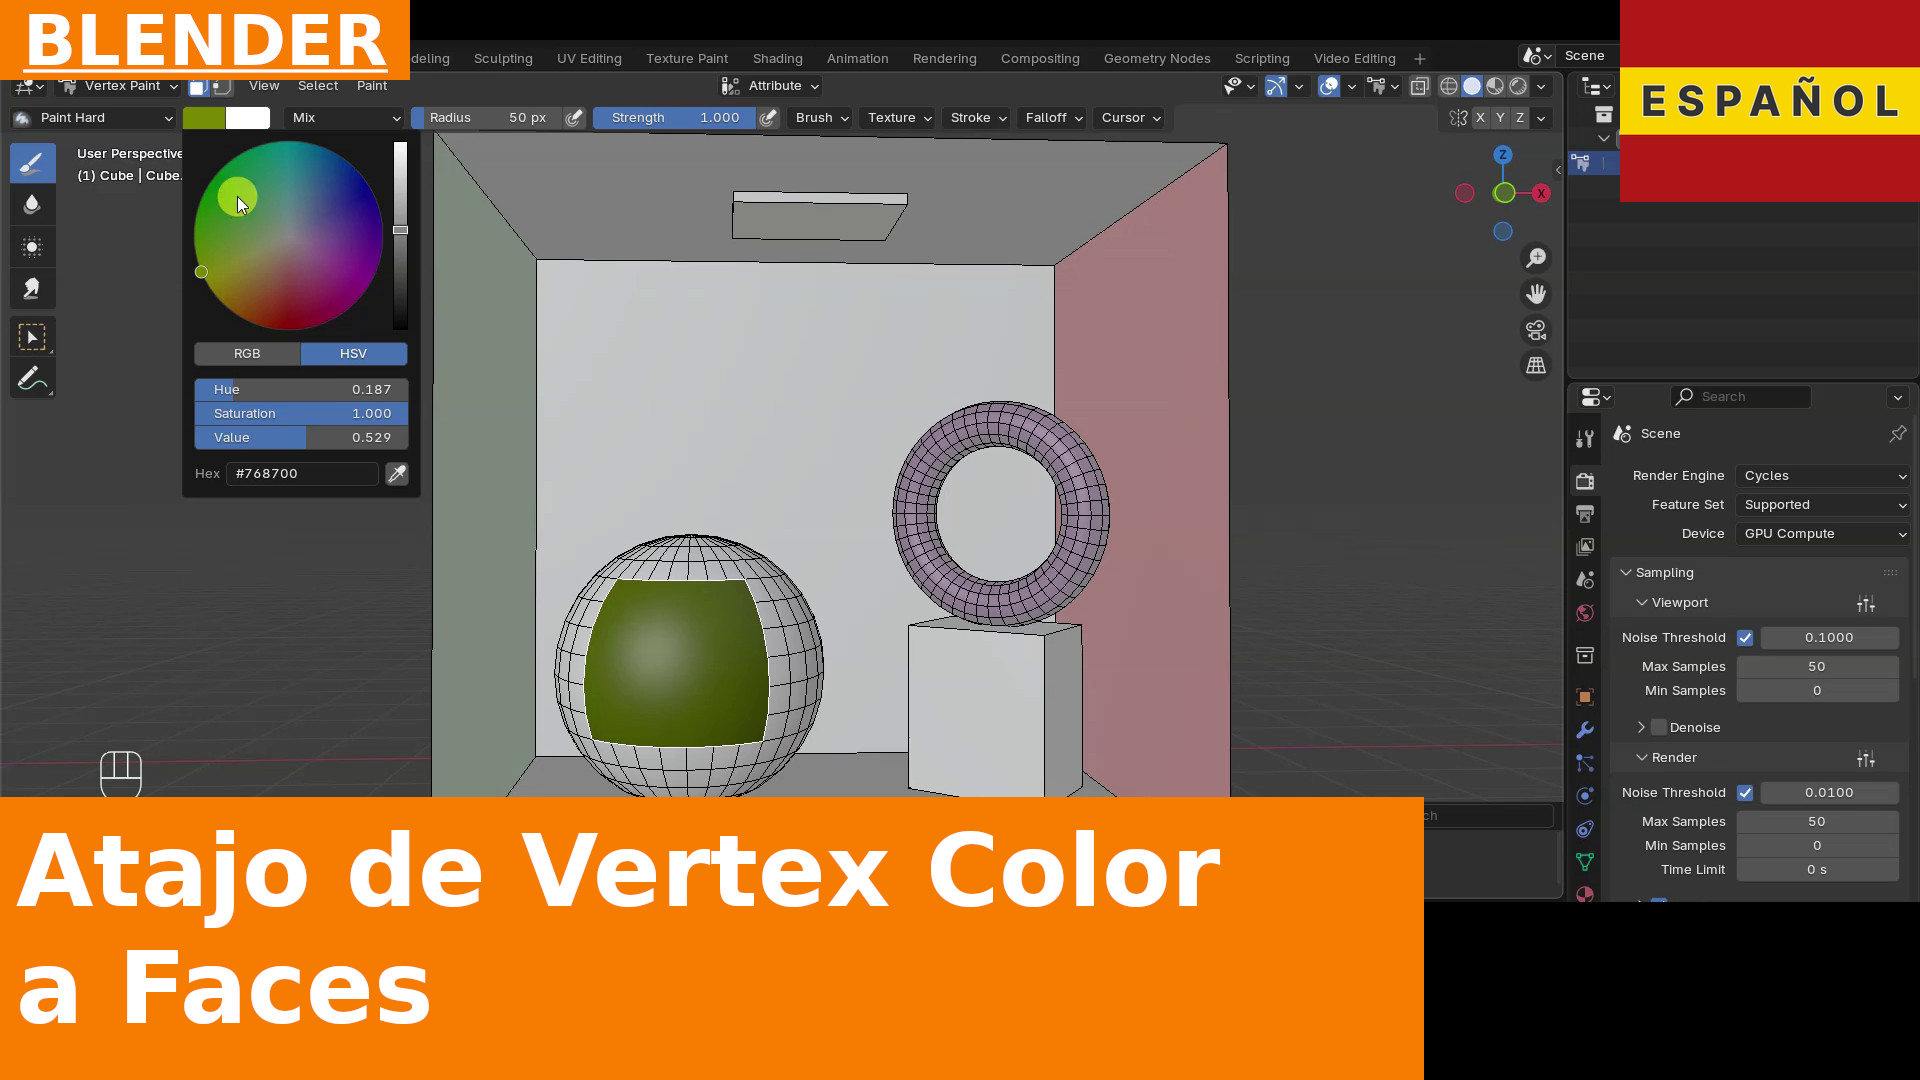1920x1080 pixels.
Task: Toggle viewport overlays button
Action: click(1328, 87)
